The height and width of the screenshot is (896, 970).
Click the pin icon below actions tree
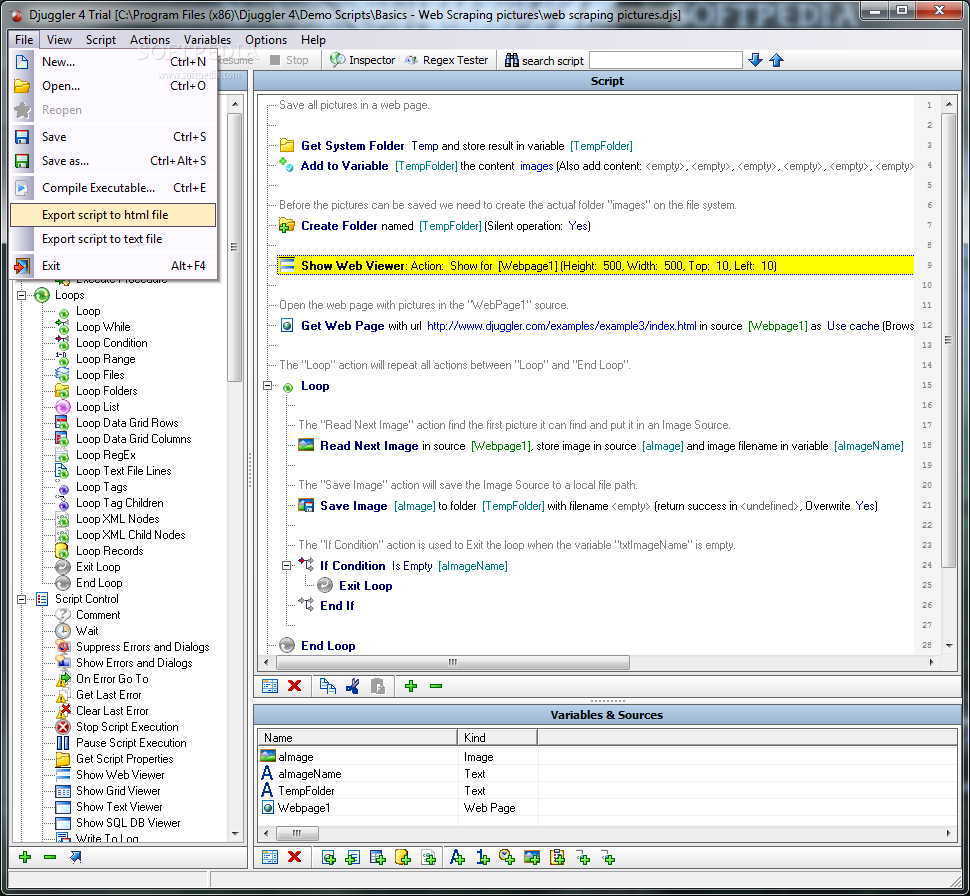[x=75, y=856]
